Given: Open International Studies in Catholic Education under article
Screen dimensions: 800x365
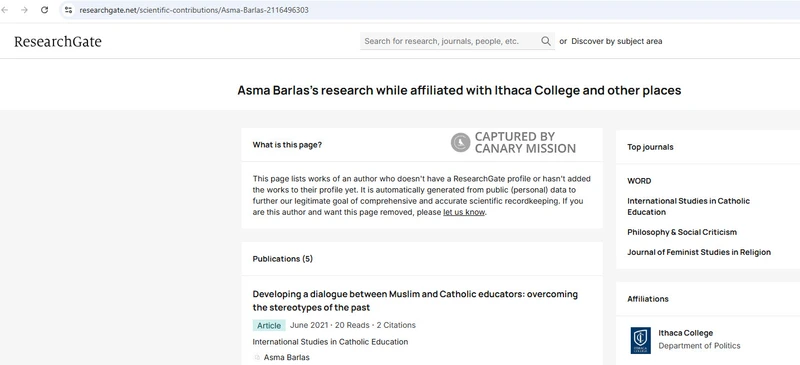Looking at the screenshot, I should tap(330, 342).
